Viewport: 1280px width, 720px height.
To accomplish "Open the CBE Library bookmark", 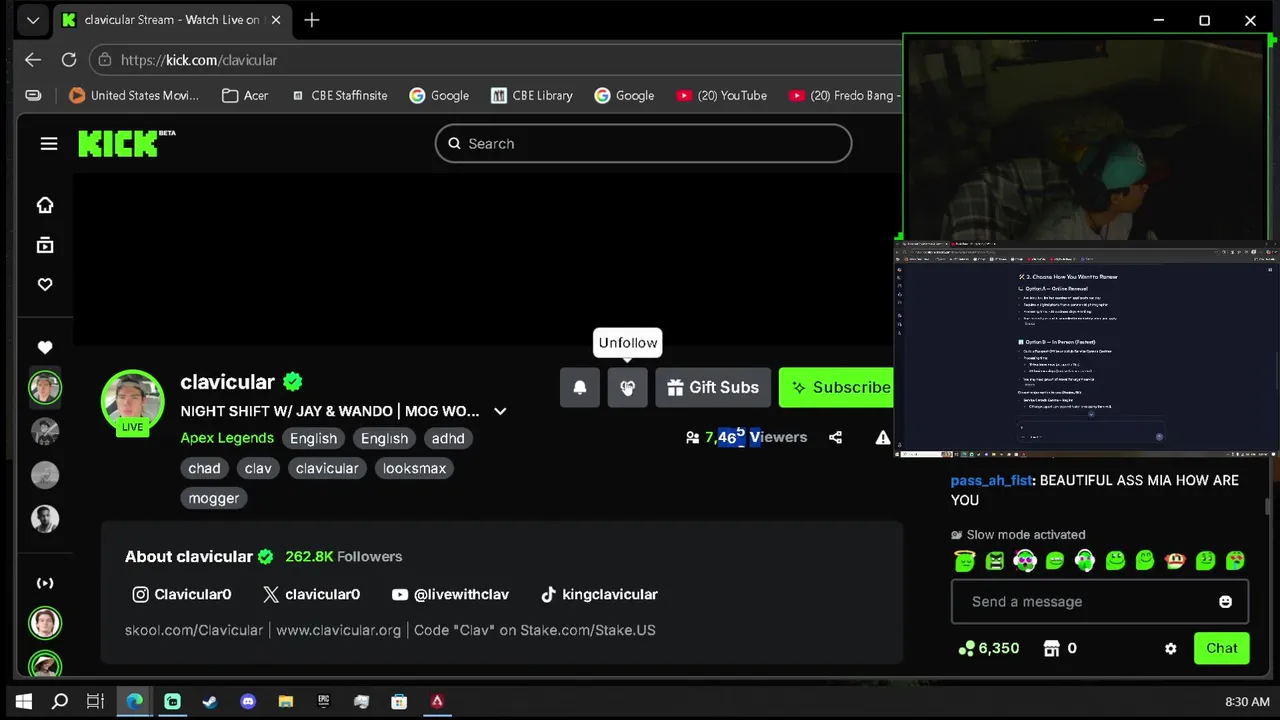I will [531, 96].
